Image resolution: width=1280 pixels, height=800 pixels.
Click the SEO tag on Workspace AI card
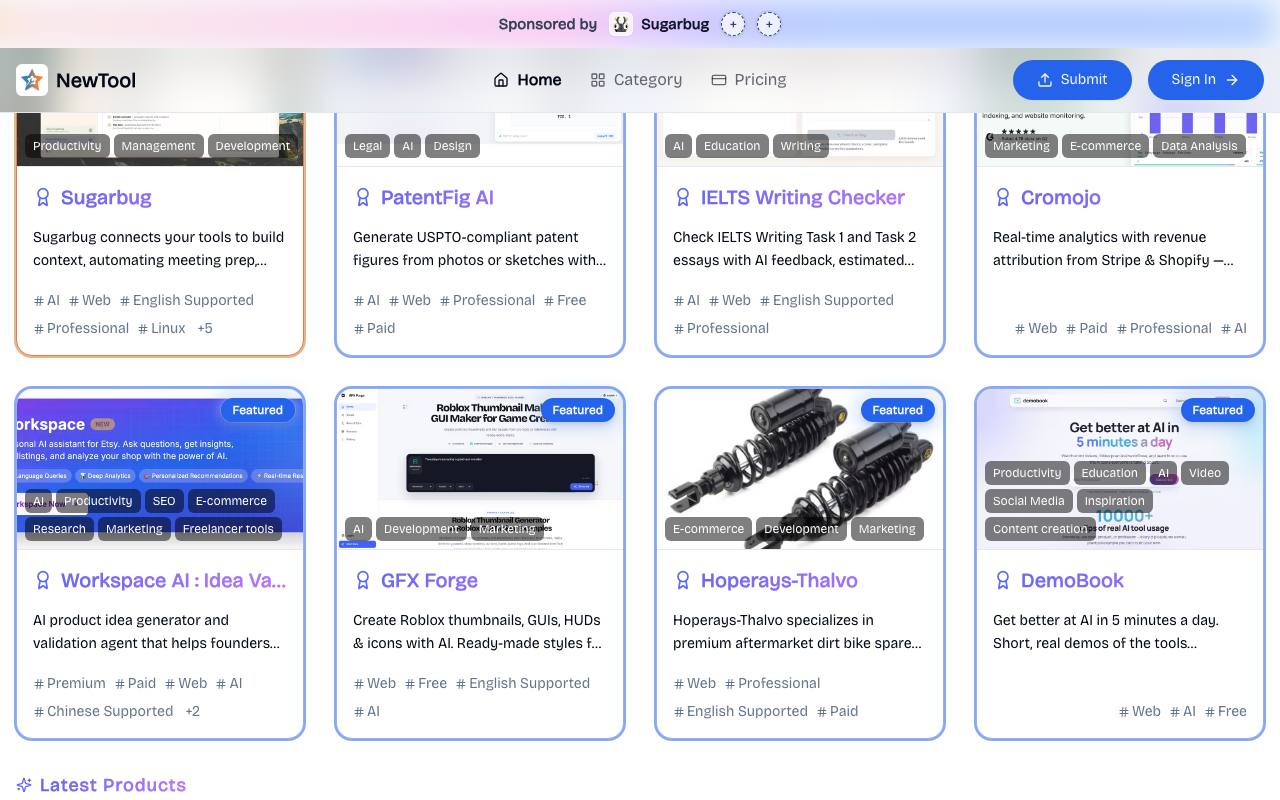164,501
